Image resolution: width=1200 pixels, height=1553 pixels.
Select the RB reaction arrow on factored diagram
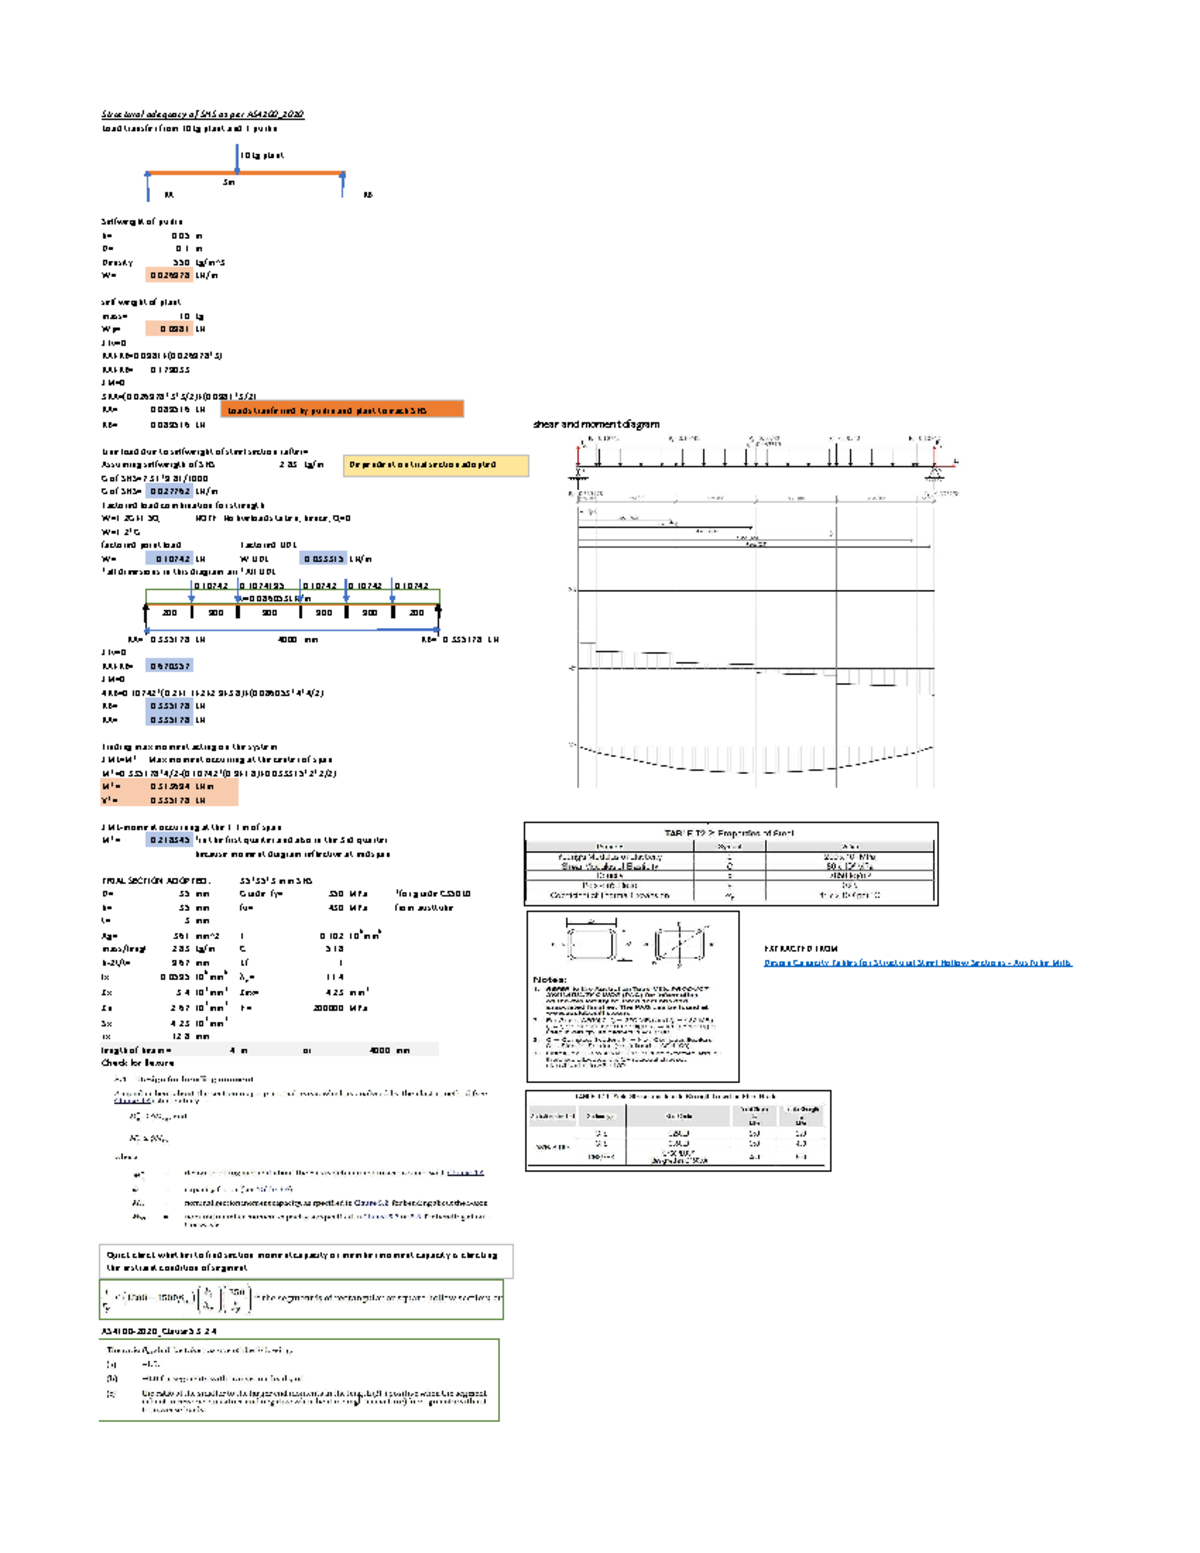(439, 612)
